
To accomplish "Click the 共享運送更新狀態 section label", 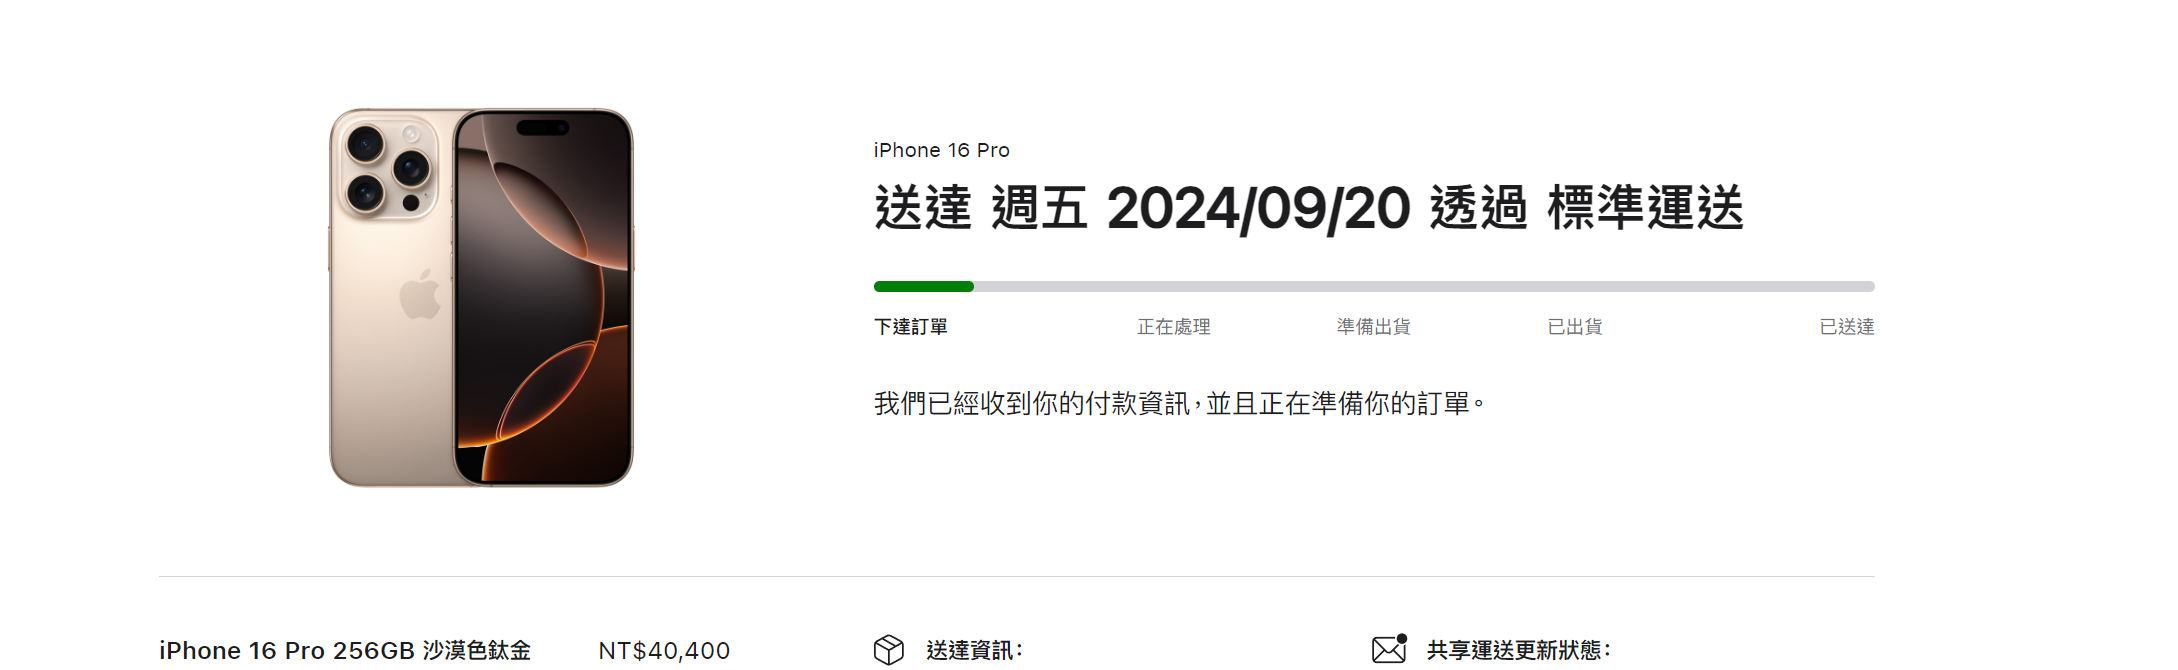I will click(x=1518, y=650).
